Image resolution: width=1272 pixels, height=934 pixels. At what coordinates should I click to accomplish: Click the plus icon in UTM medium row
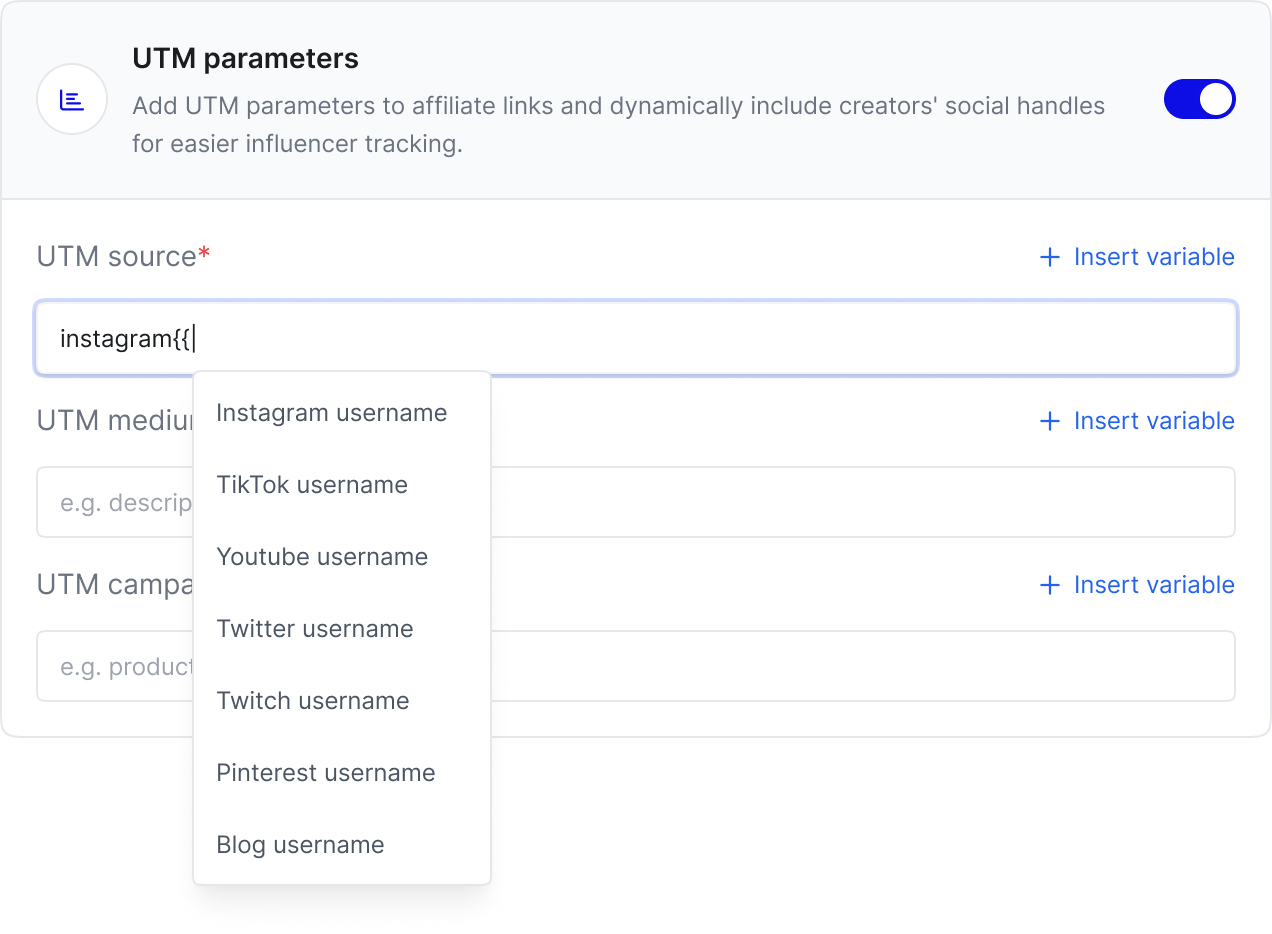click(1049, 421)
